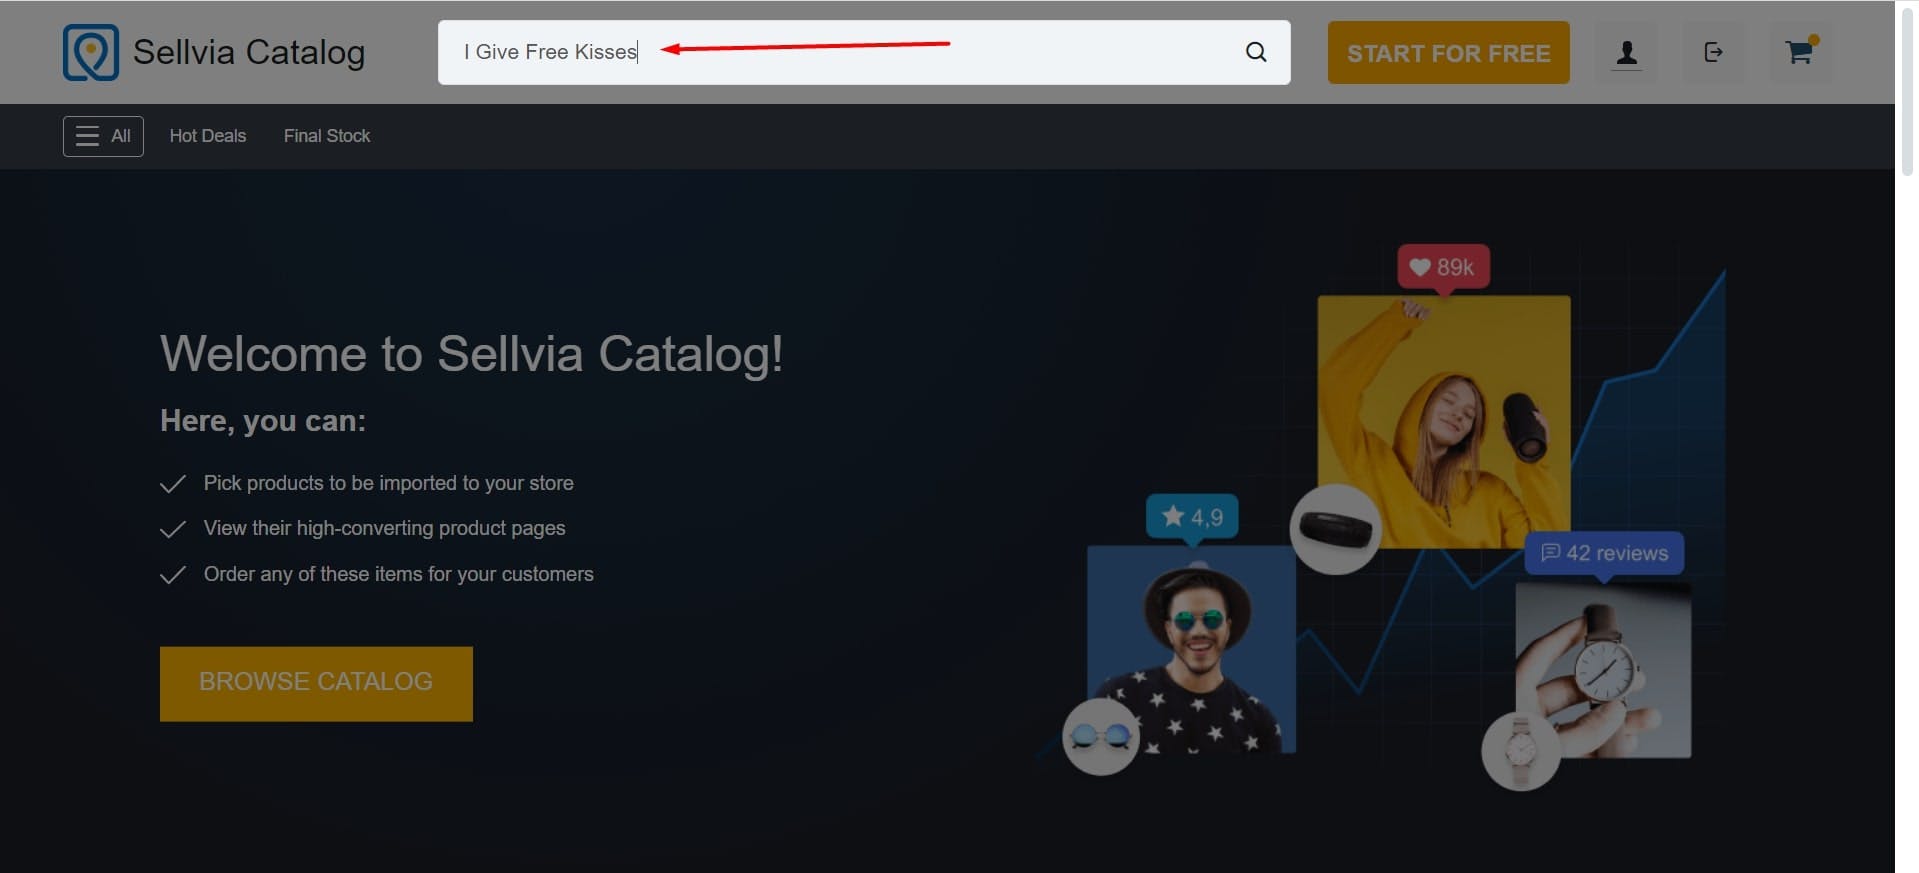Screen dimensions: 1919x873
Task: Click the search magnifier icon
Action: coord(1256,52)
